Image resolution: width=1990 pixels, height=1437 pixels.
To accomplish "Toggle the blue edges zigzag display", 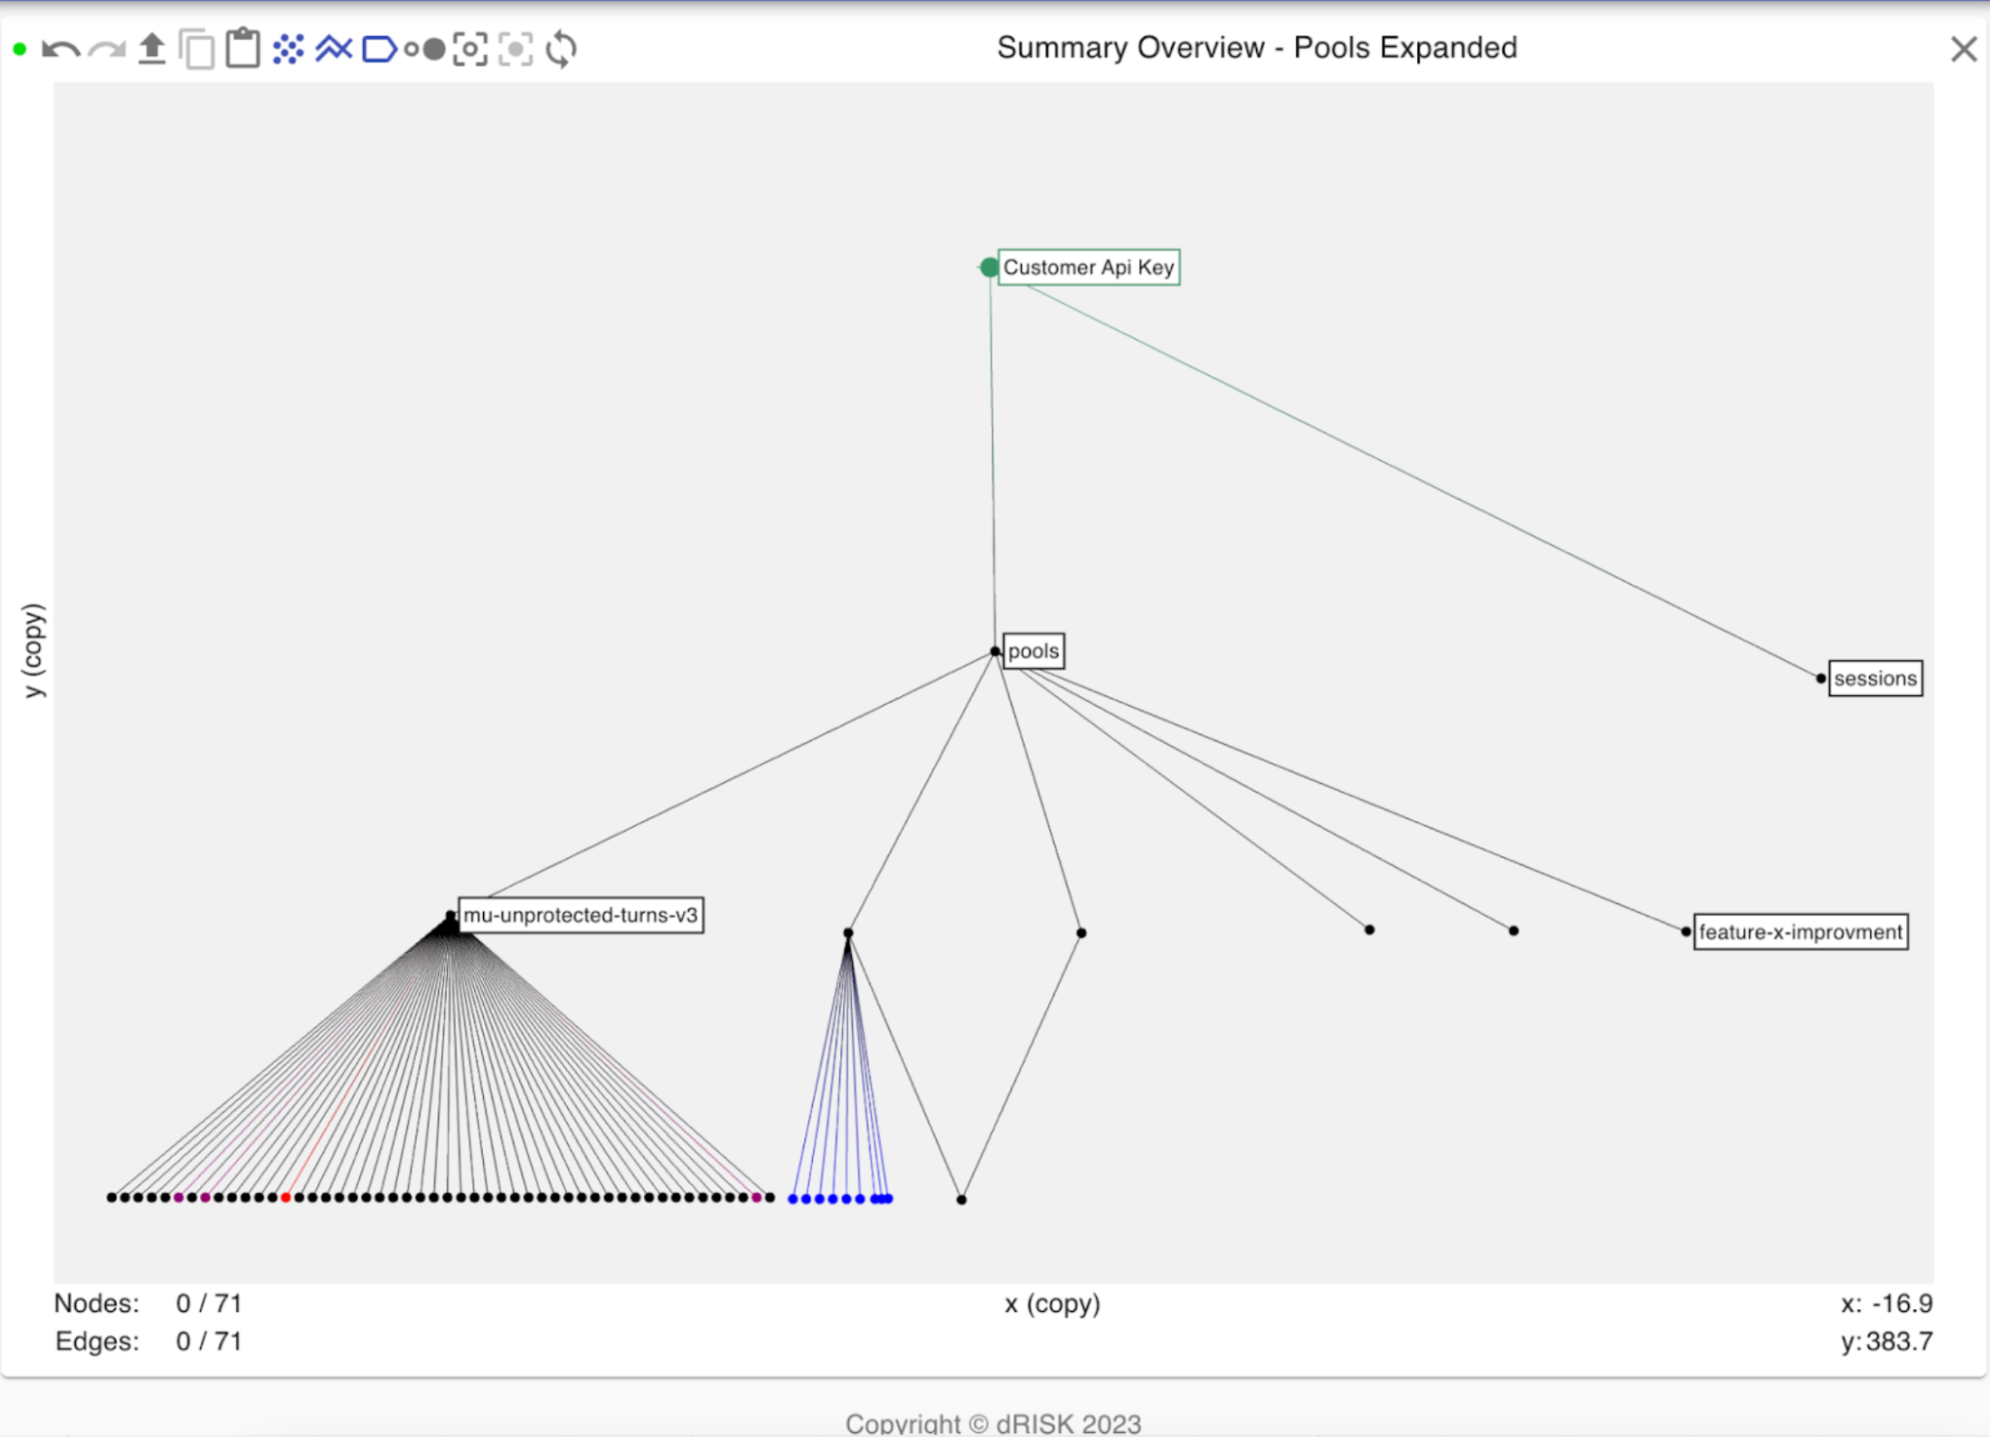I will (333, 48).
